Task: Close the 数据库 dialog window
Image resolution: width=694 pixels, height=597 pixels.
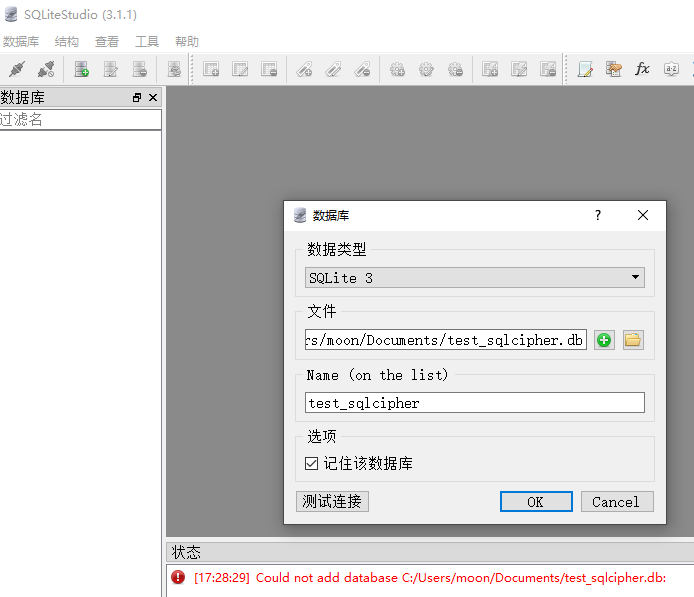Action: (x=643, y=215)
